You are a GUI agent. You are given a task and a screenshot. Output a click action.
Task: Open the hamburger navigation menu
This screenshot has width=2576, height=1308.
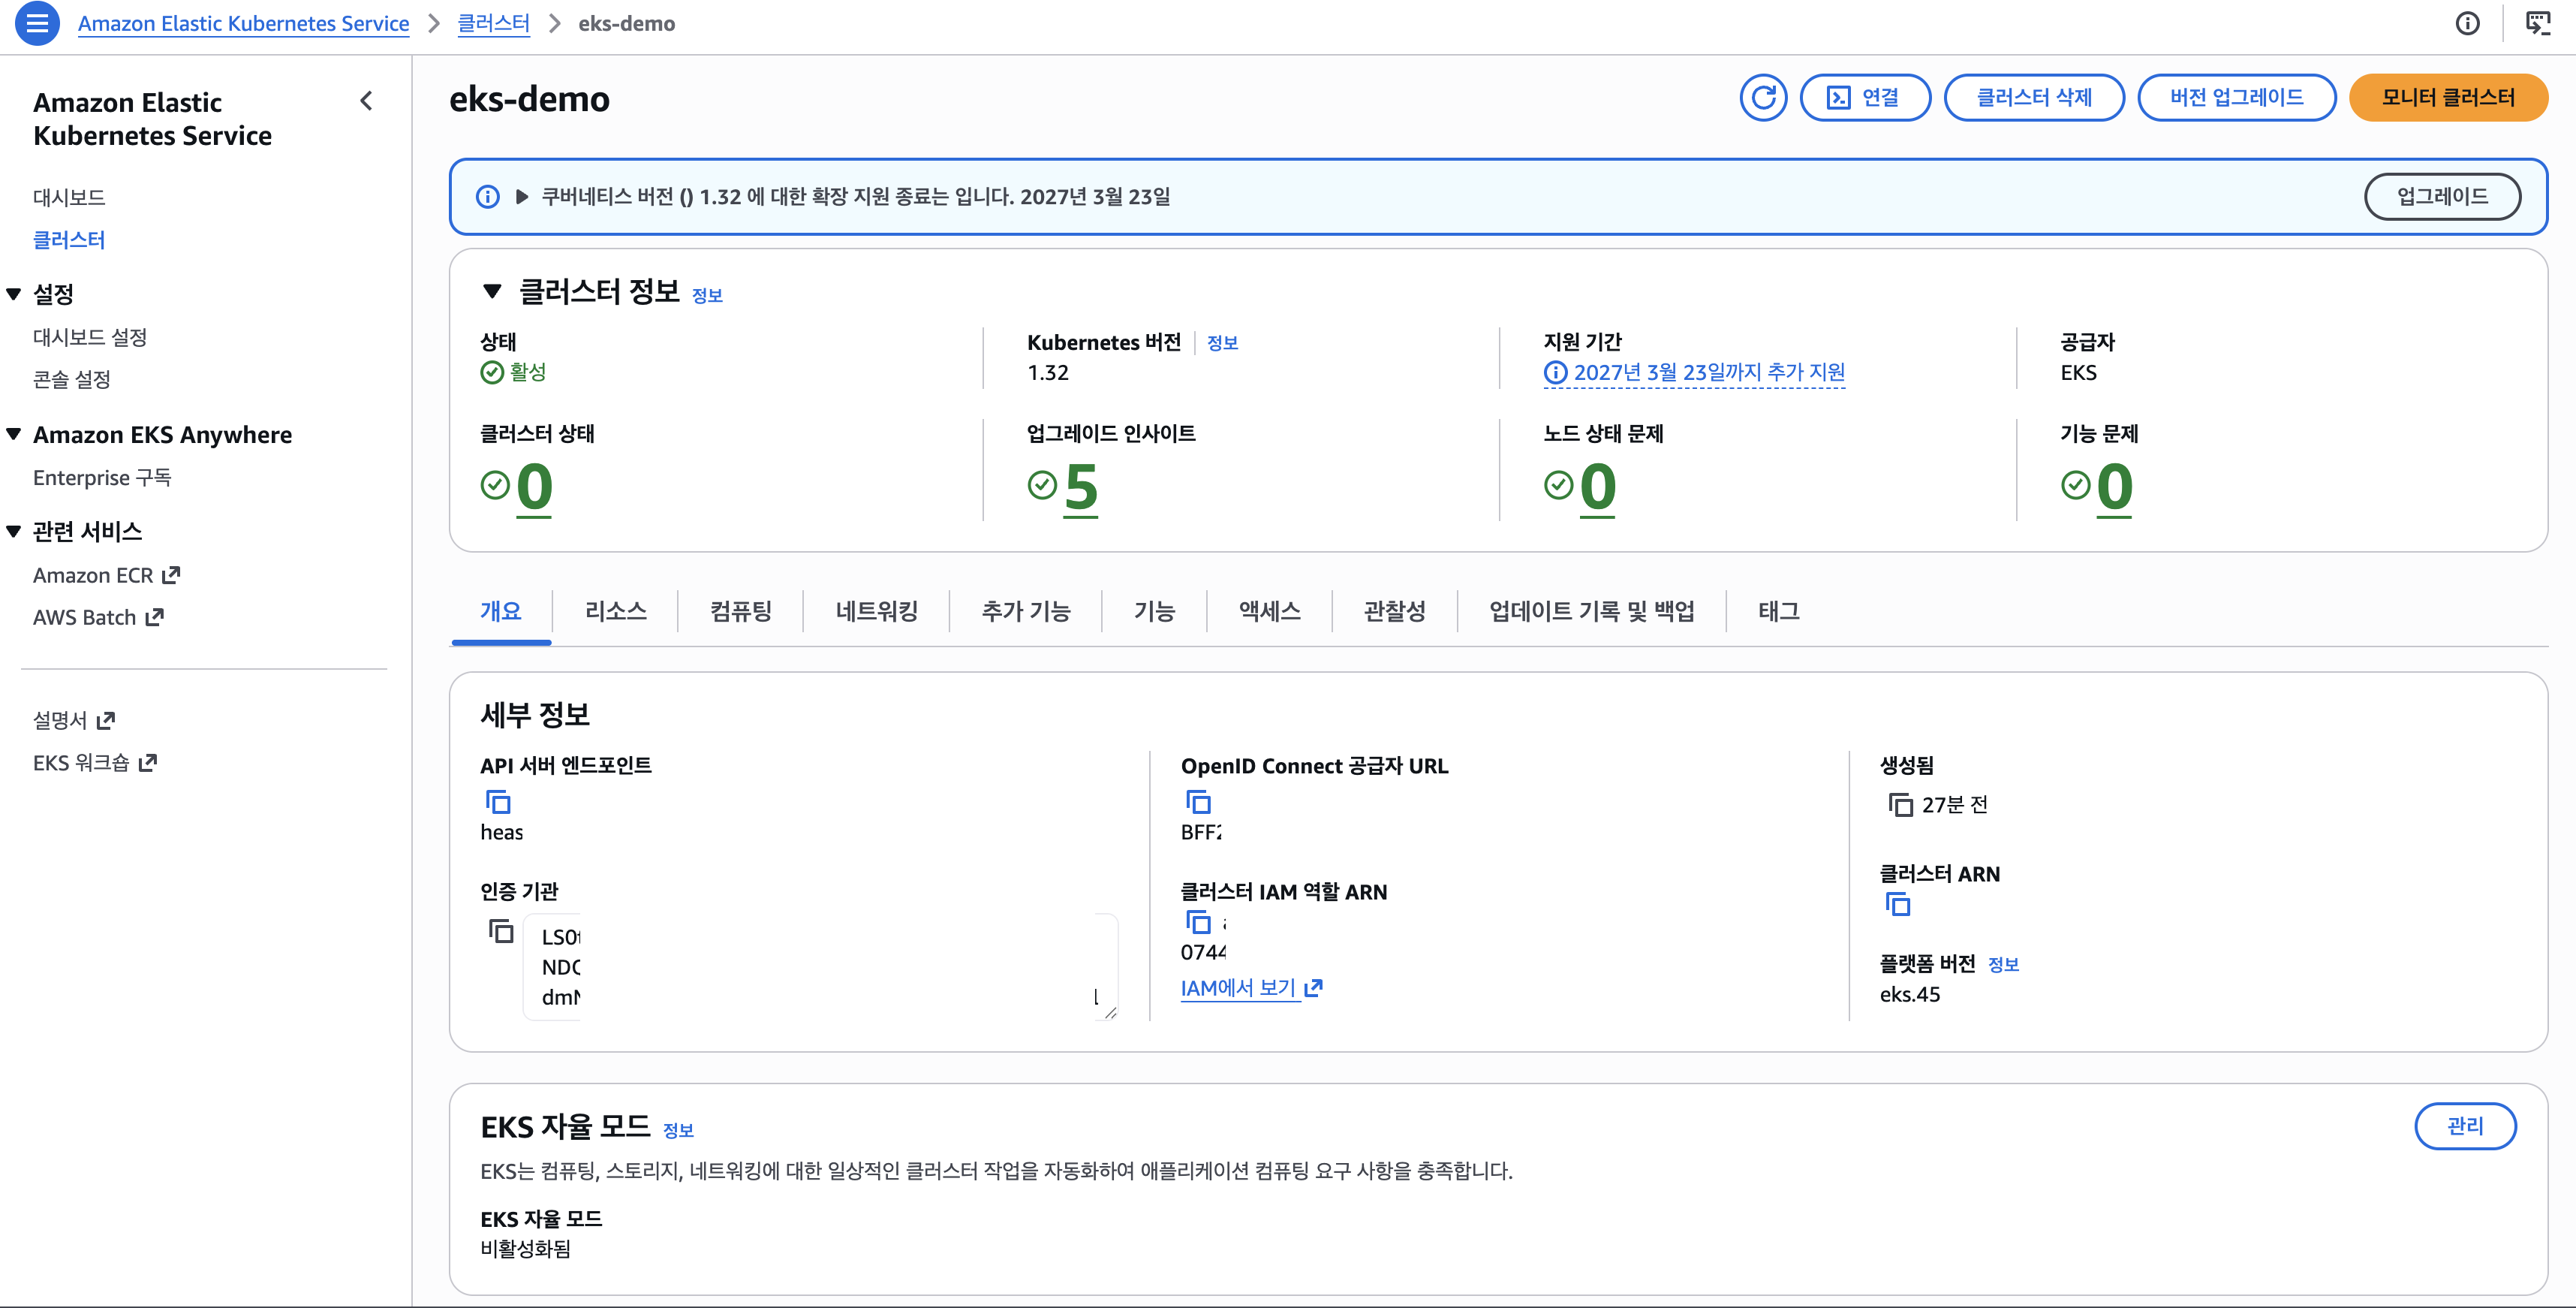(x=37, y=23)
